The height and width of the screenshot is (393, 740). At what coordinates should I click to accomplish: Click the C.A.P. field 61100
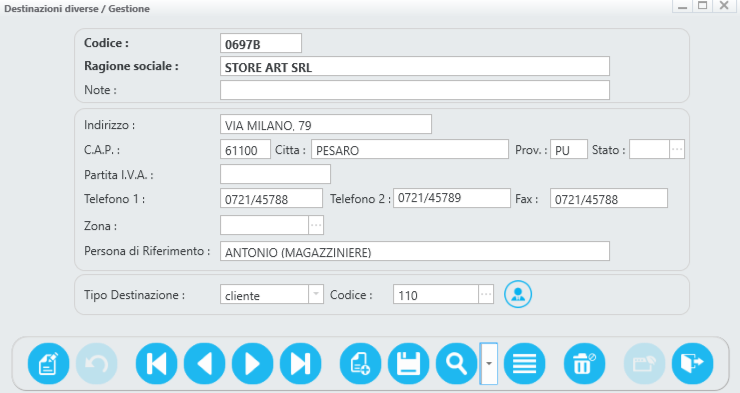tap(245, 149)
